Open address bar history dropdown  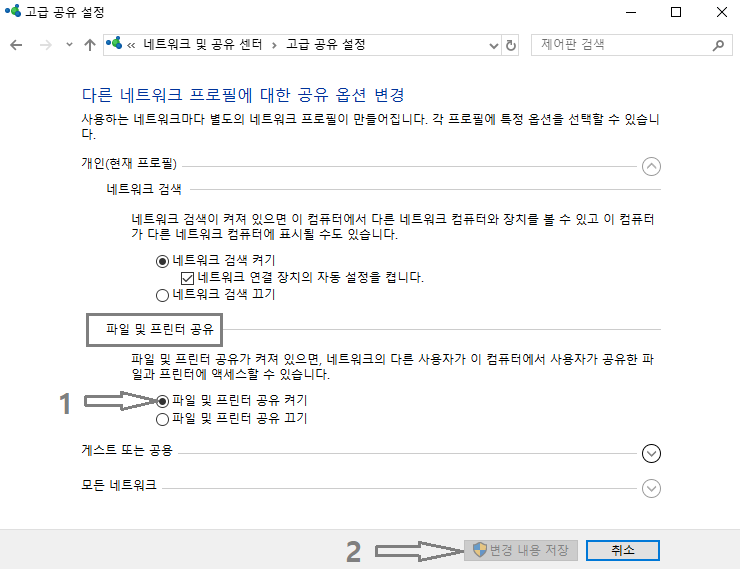[x=494, y=46]
